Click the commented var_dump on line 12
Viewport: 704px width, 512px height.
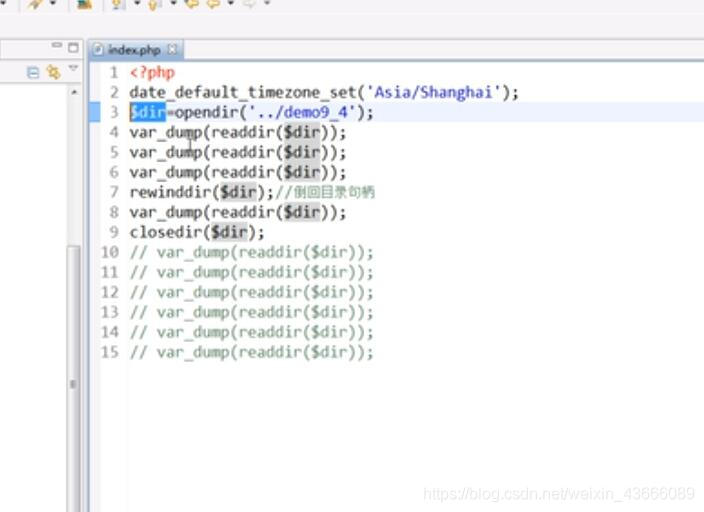point(251,292)
